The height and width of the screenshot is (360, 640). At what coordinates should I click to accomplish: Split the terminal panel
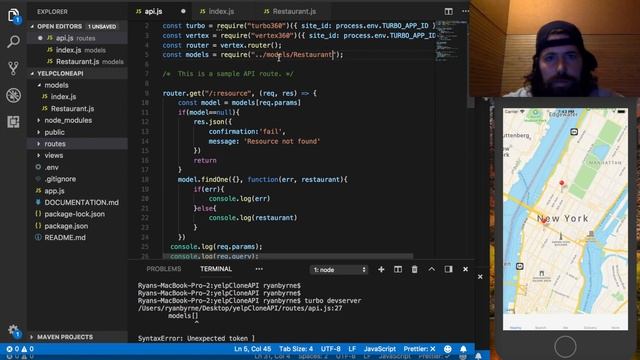click(398, 269)
